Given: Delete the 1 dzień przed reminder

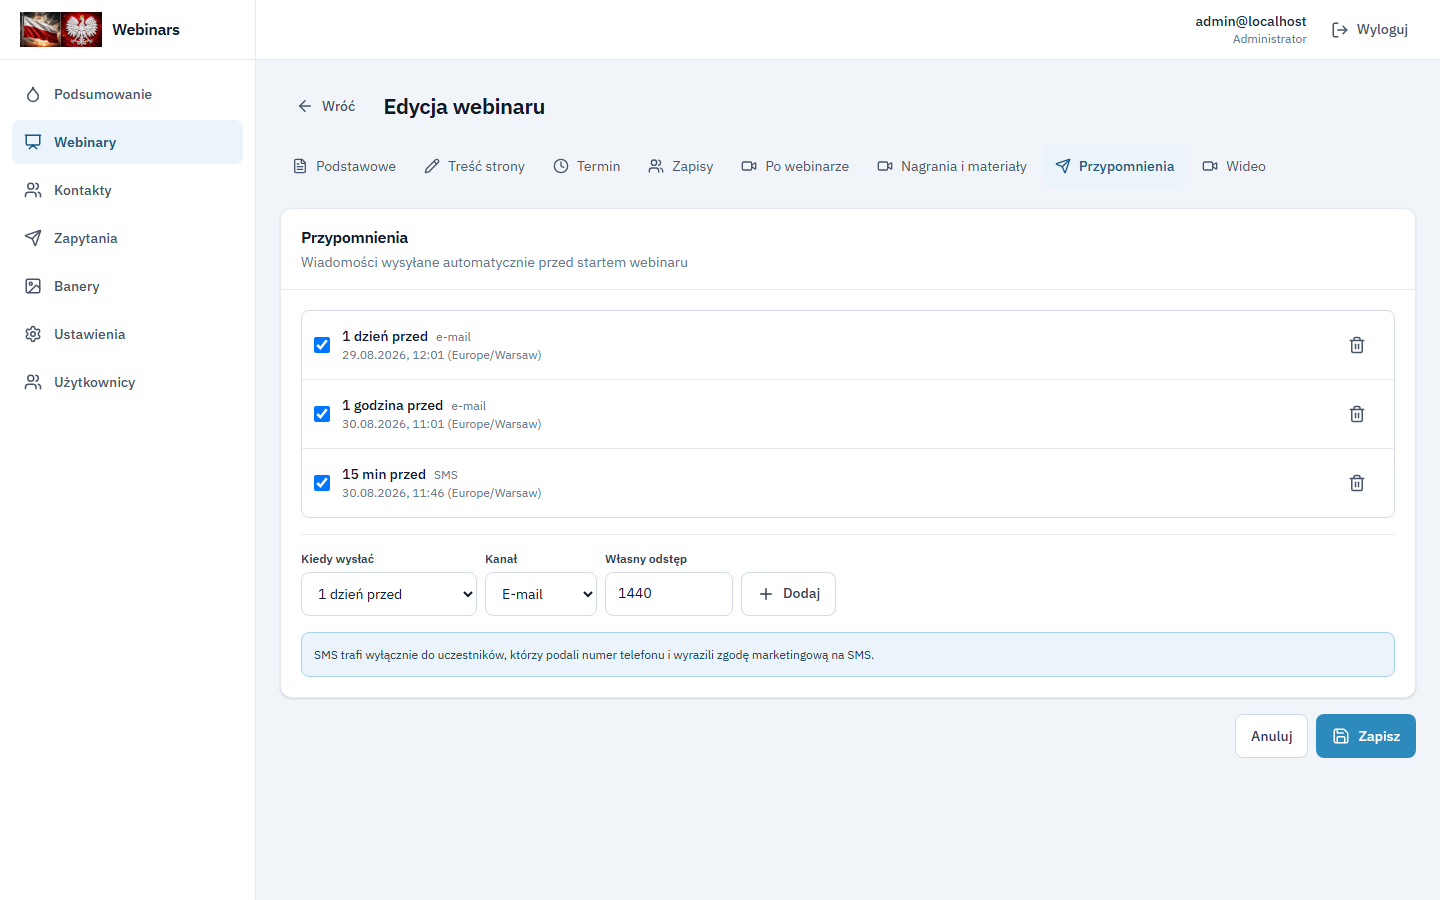Looking at the screenshot, I should (1357, 345).
